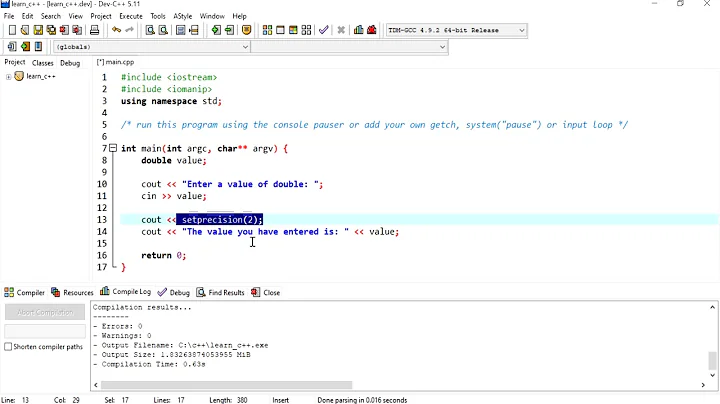Viewport: 720px width, 404px height.
Task: Switch to the Compile Log tab
Action: [x=125, y=292]
